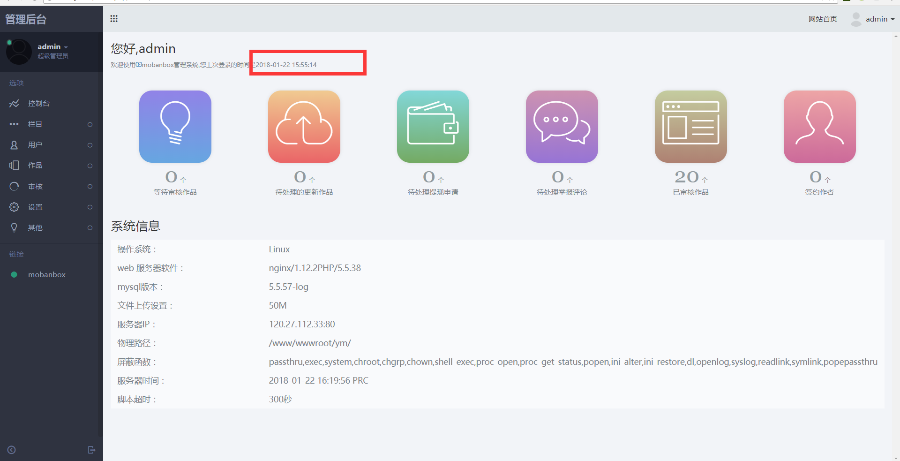
Task: Click the user avatar in top bar
Action: (x=856, y=19)
